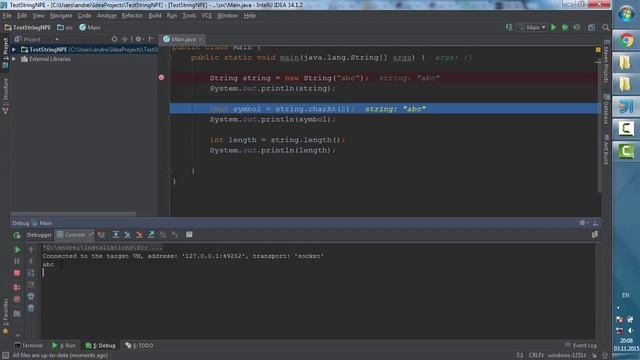Hide the Project panel
640x360 pixels.
[x=151, y=39]
